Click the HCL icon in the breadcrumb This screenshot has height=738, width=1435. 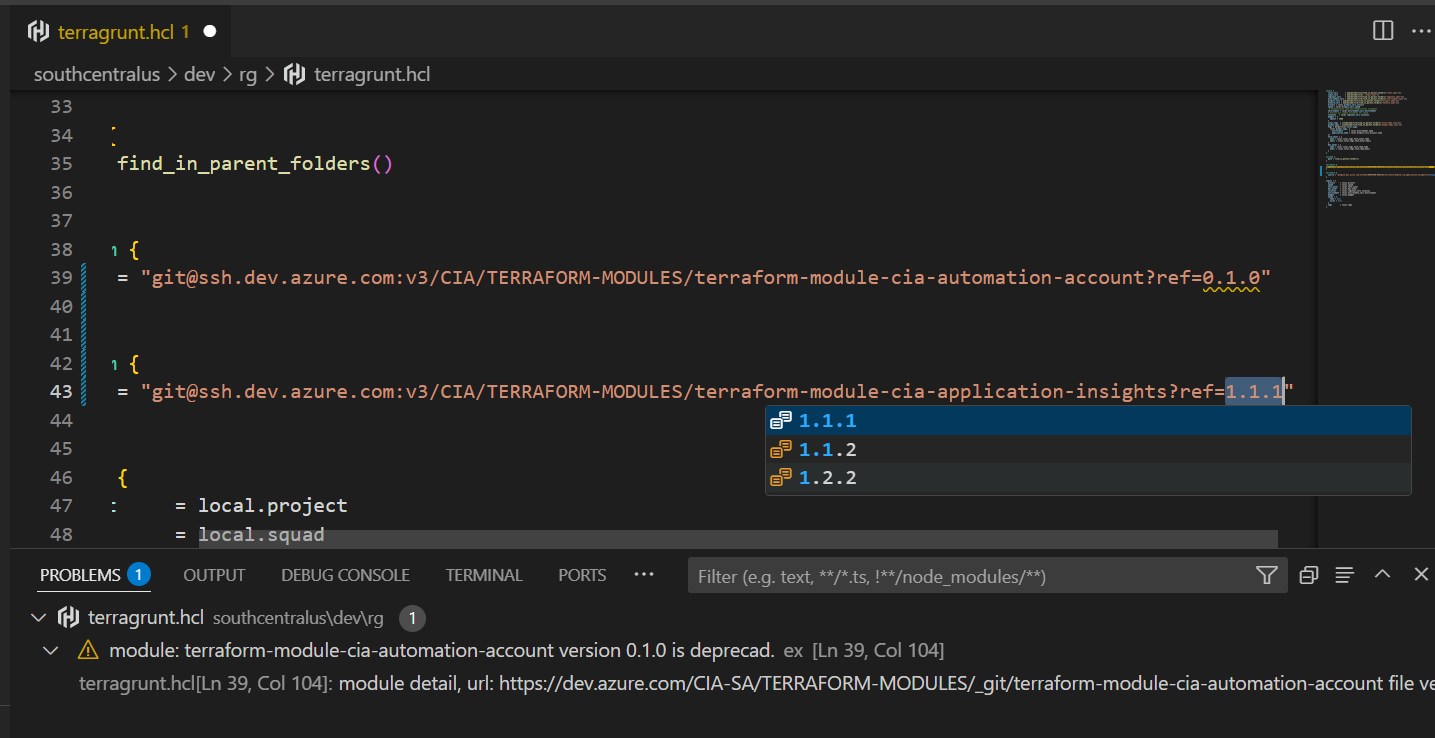pos(295,75)
